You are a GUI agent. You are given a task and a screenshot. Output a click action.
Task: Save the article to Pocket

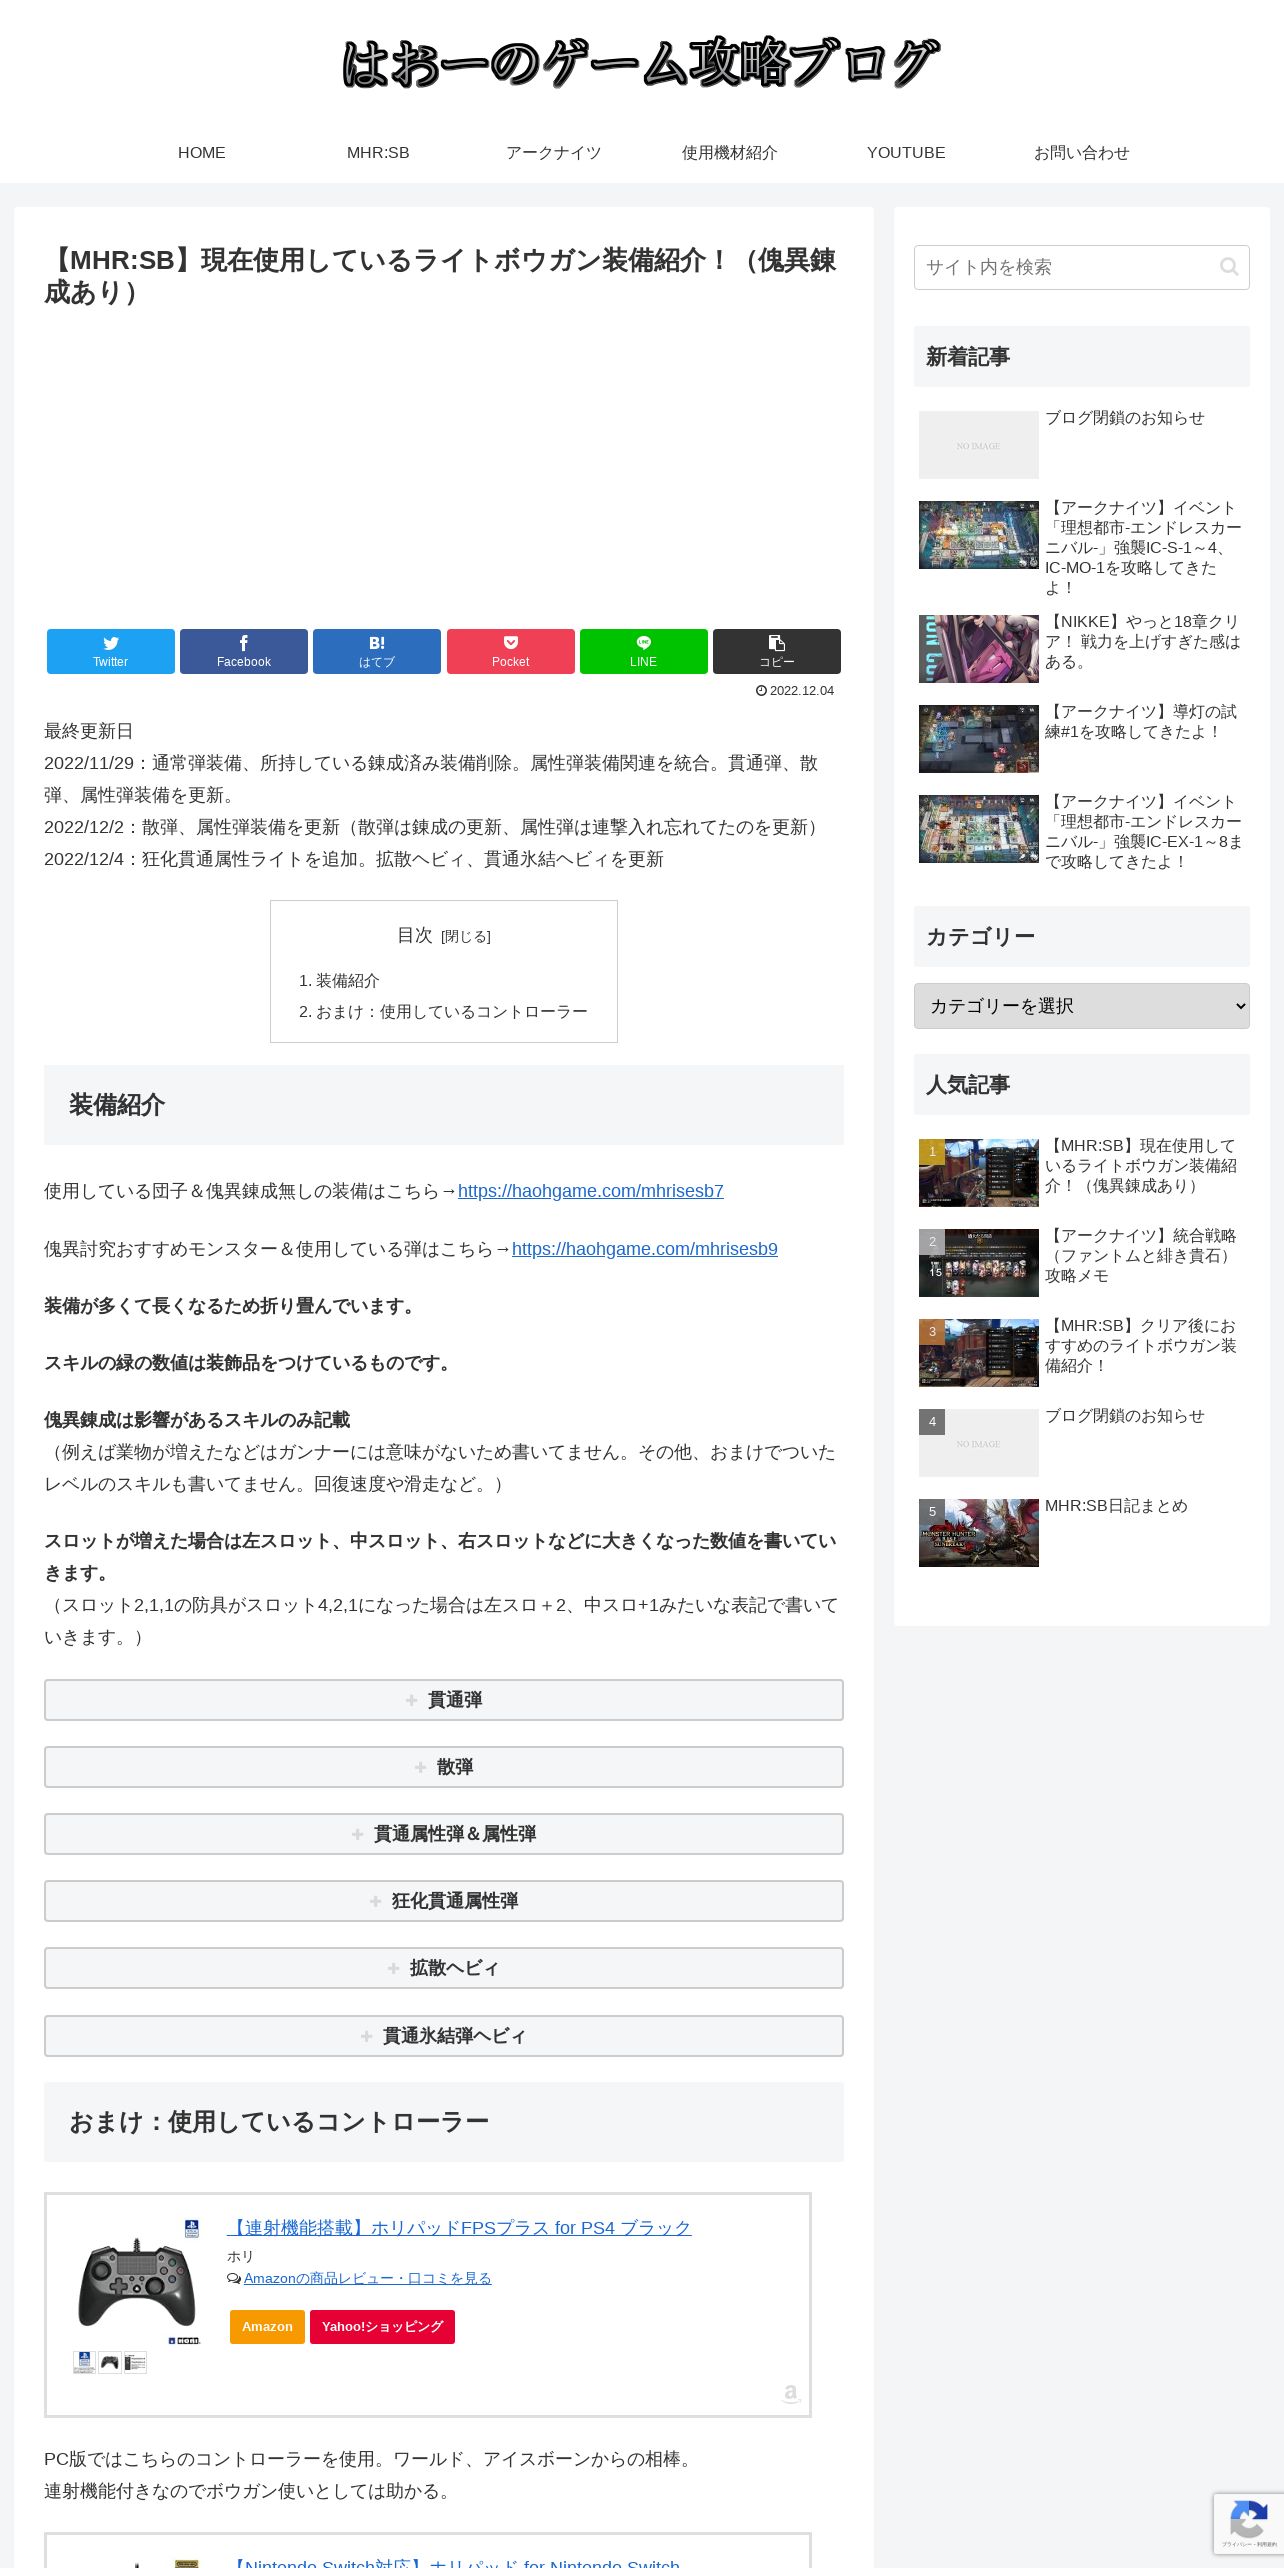click(x=511, y=651)
